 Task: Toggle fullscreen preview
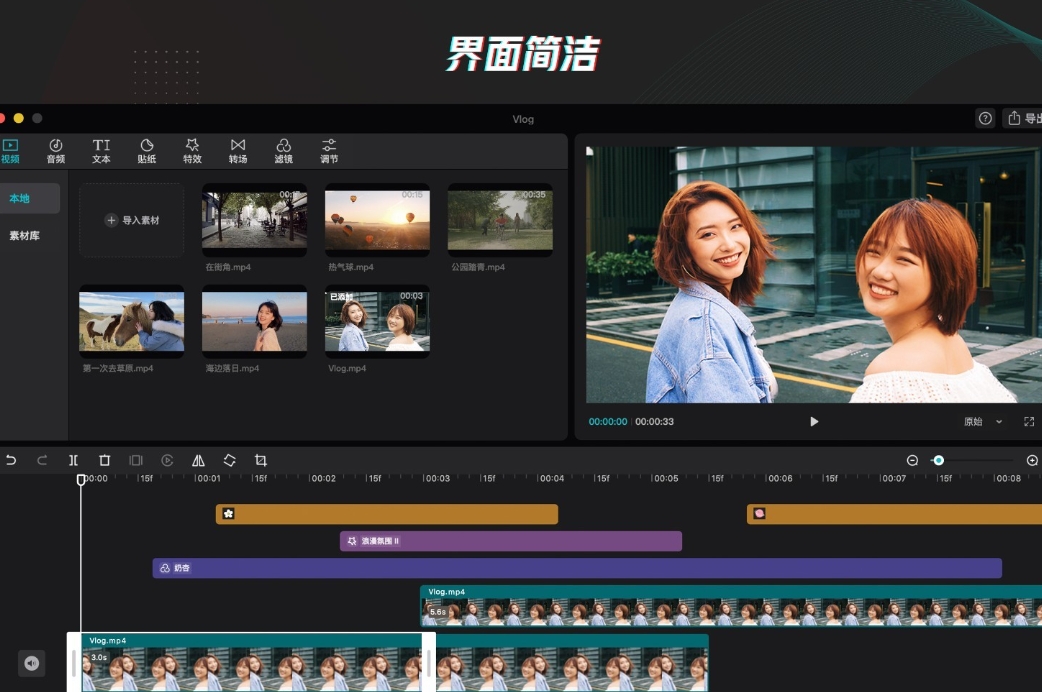click(x=1029, y=422)
